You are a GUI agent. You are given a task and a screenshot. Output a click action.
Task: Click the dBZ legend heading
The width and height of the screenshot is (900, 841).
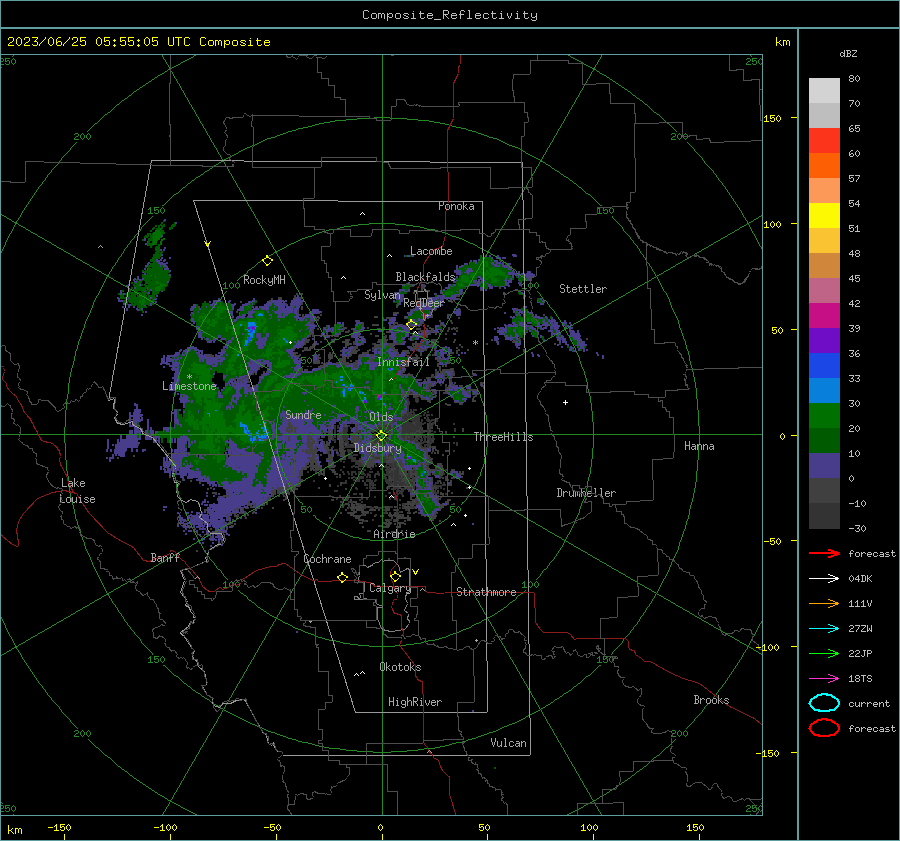point(848,54)
